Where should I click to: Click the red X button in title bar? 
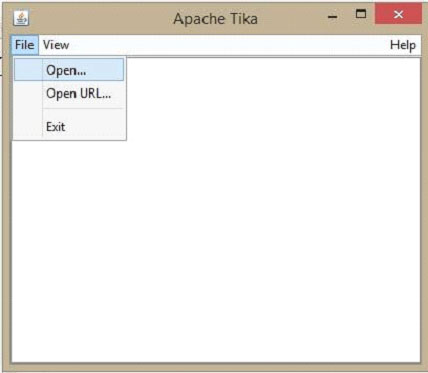tap(398, 14)
